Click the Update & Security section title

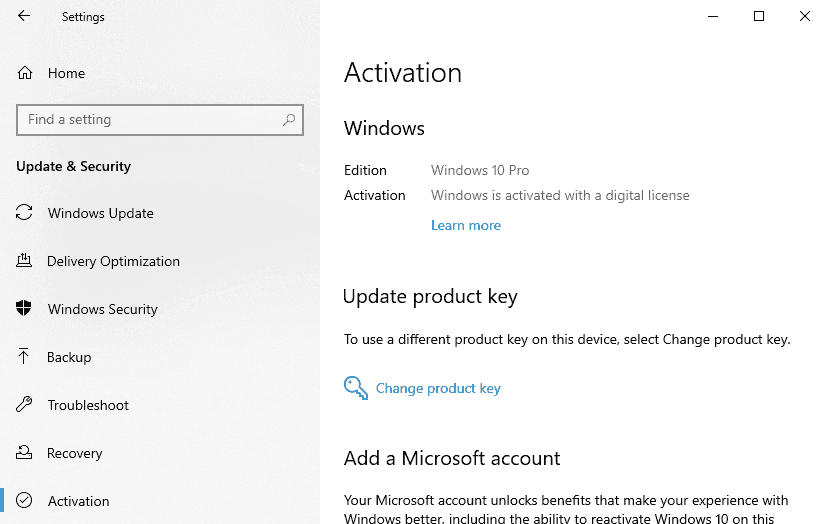(x=73, y=166)
